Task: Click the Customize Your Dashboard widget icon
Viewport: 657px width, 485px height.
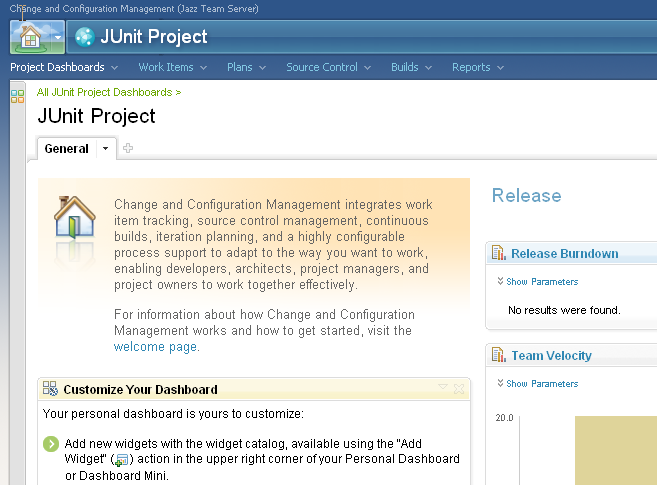Action: coord(50,389)
